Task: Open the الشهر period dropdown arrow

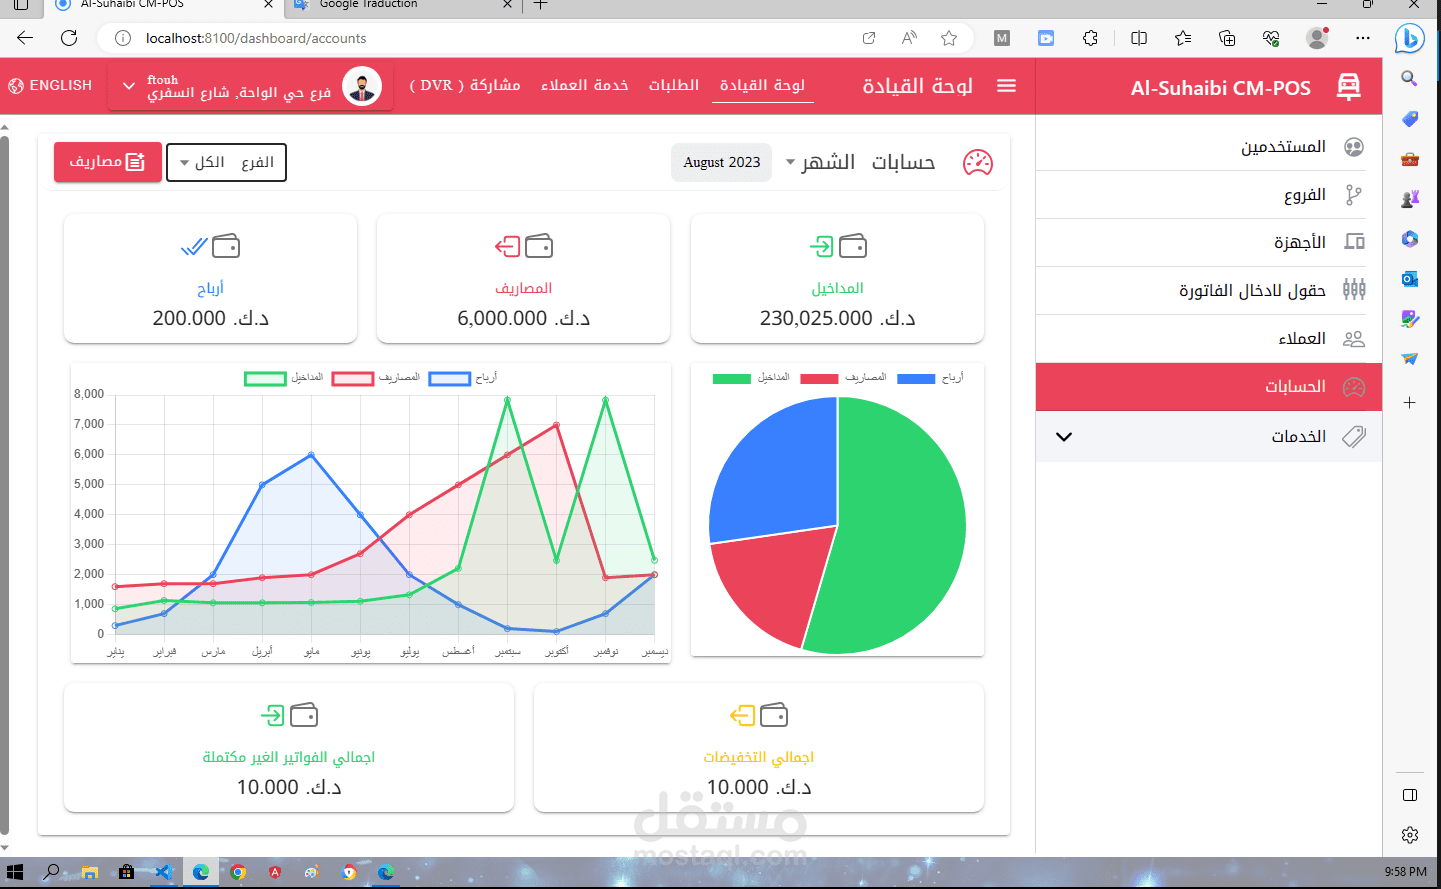Action: click(x=790, y=162)
